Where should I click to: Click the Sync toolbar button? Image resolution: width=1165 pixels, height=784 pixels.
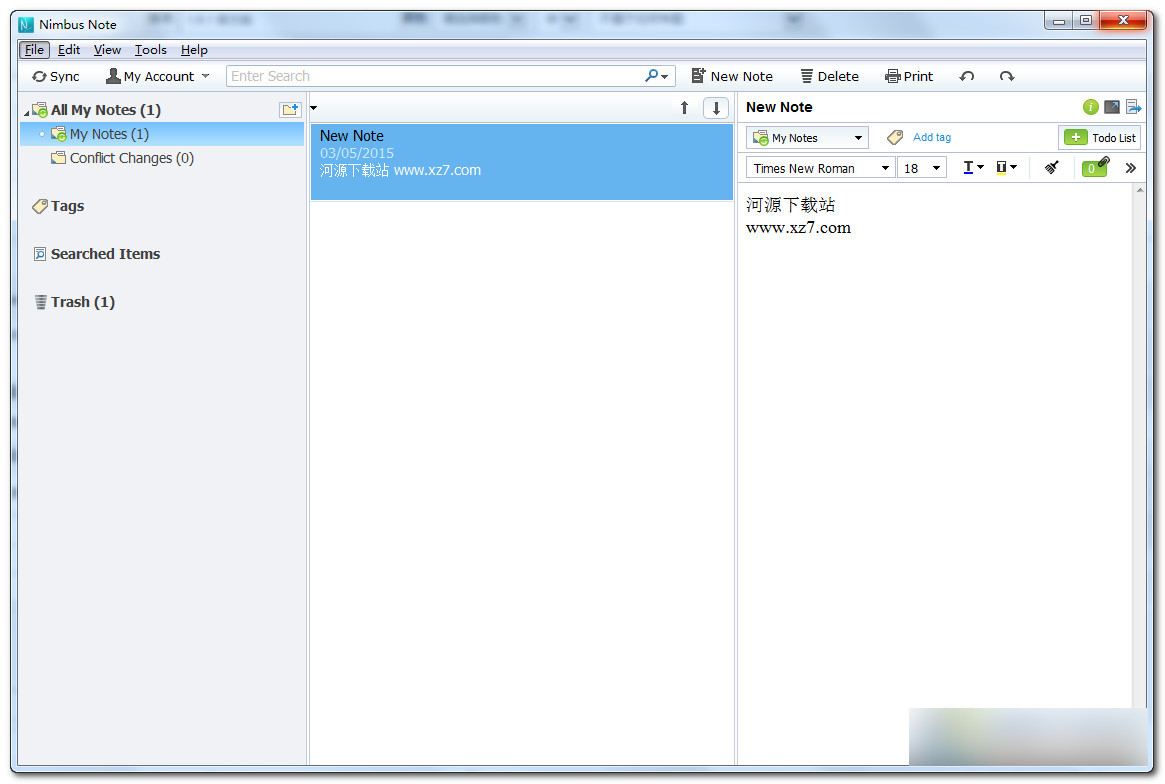[55, 76]
